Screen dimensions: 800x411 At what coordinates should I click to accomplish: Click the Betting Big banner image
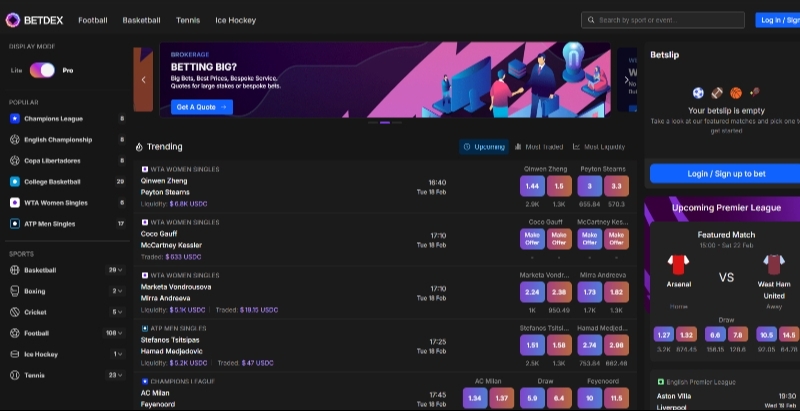(385, 80)
